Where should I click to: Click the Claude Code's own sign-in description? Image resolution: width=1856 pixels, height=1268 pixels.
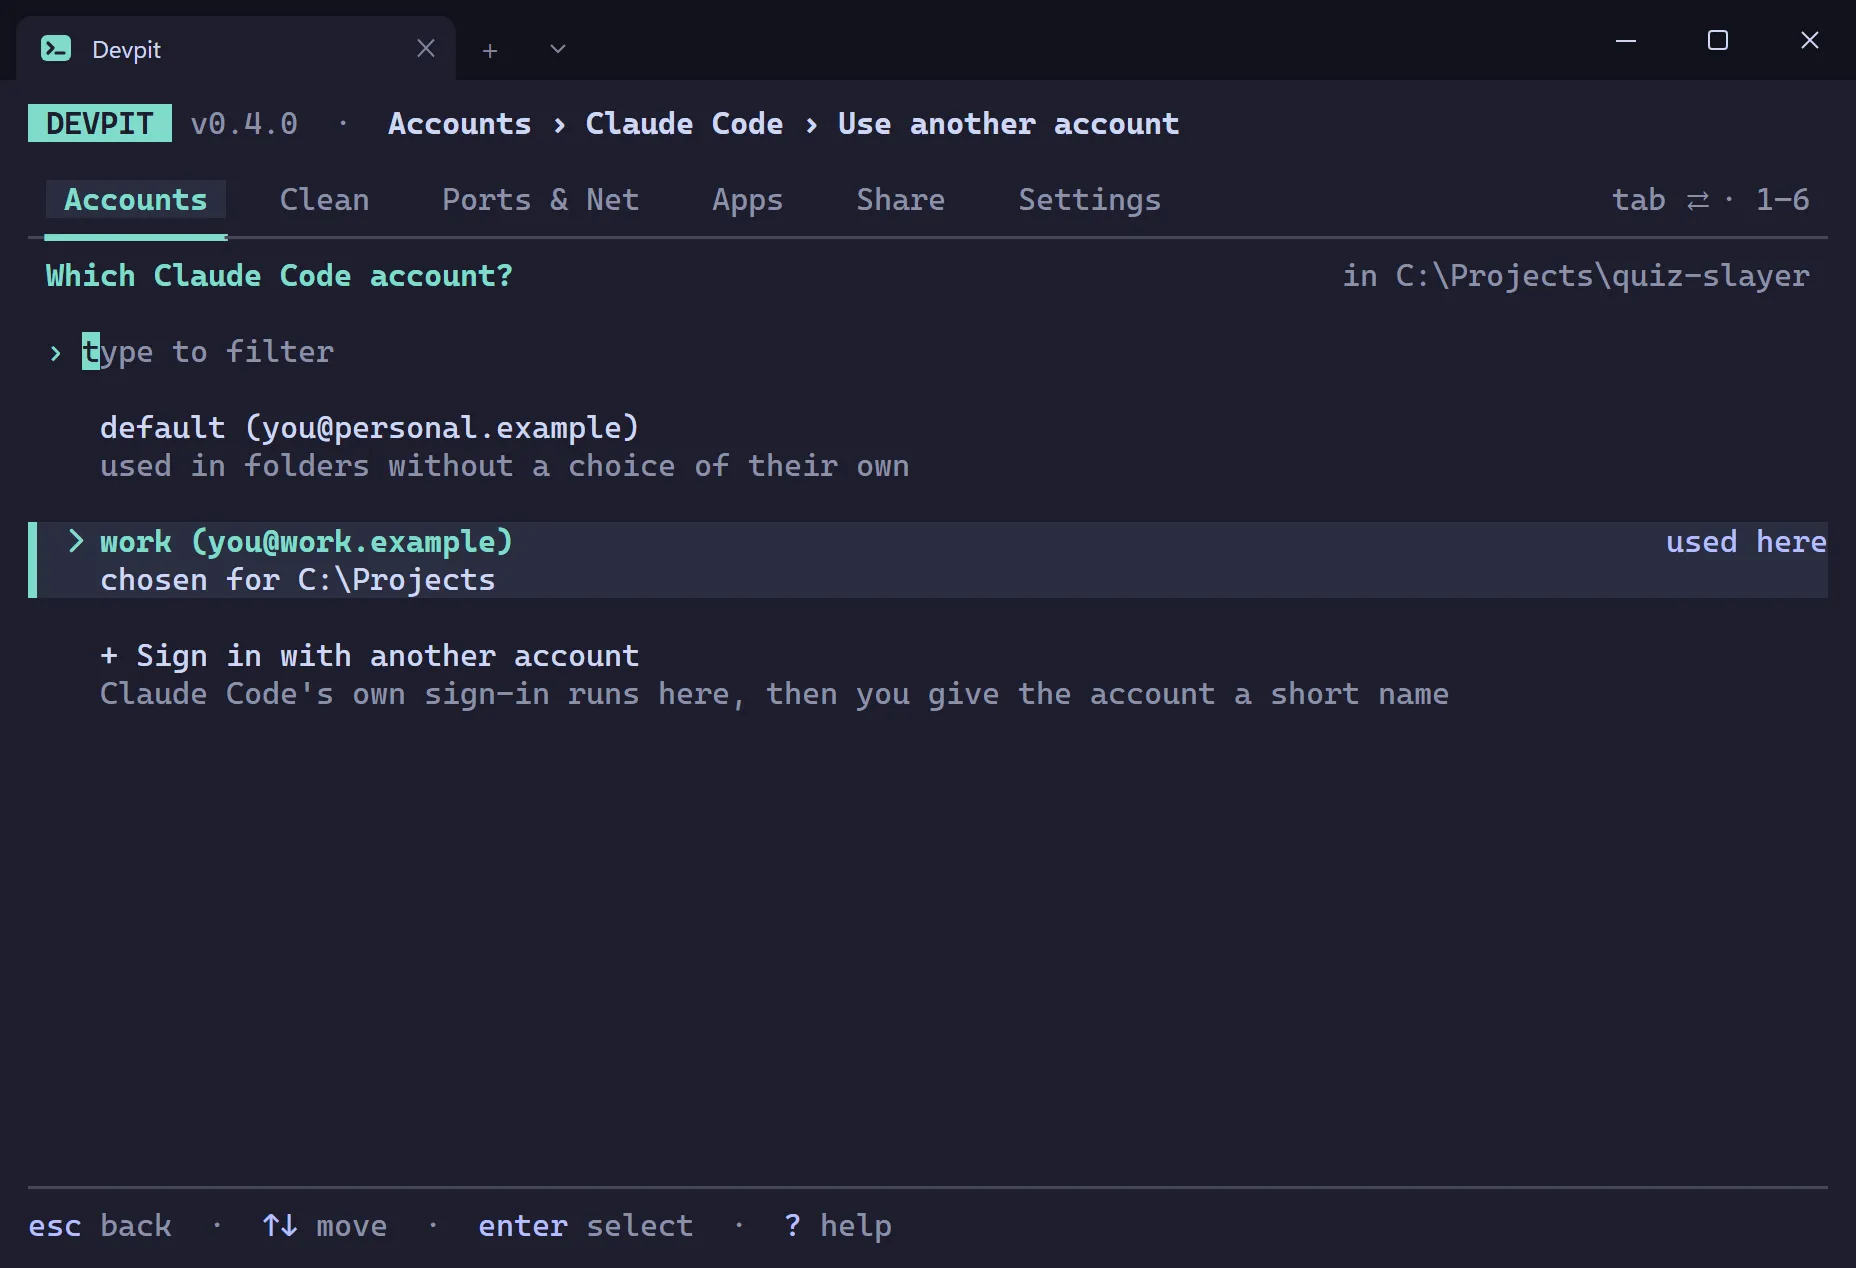click(774, 694)
